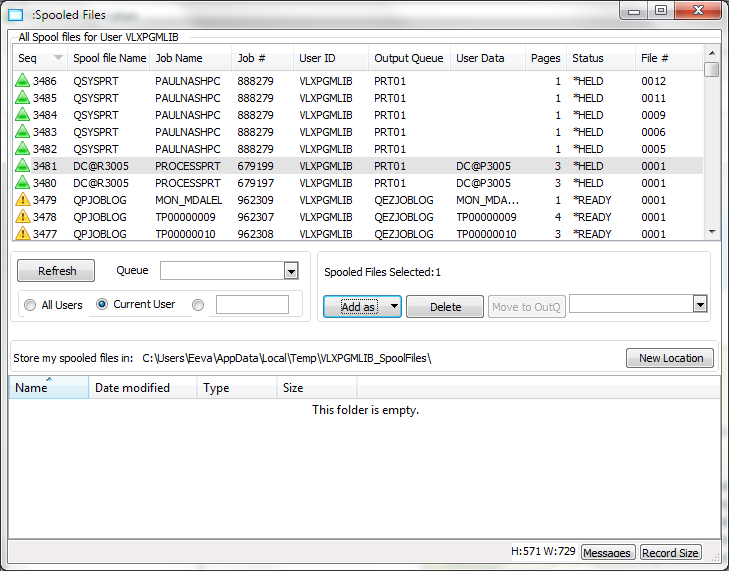Viewport: 729px width, 571px height.
Task: Select row with job number 962309
Action: pos(358,200)
